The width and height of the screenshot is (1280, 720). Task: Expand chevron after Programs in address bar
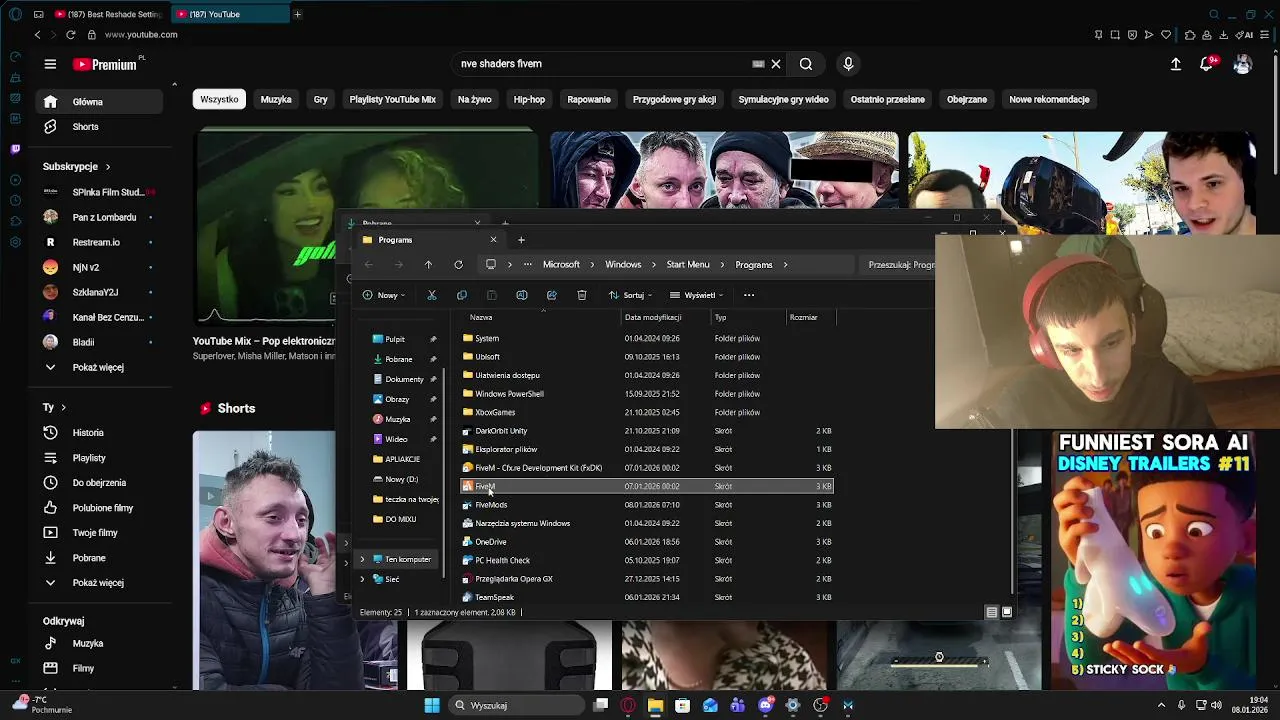(785, 265)
